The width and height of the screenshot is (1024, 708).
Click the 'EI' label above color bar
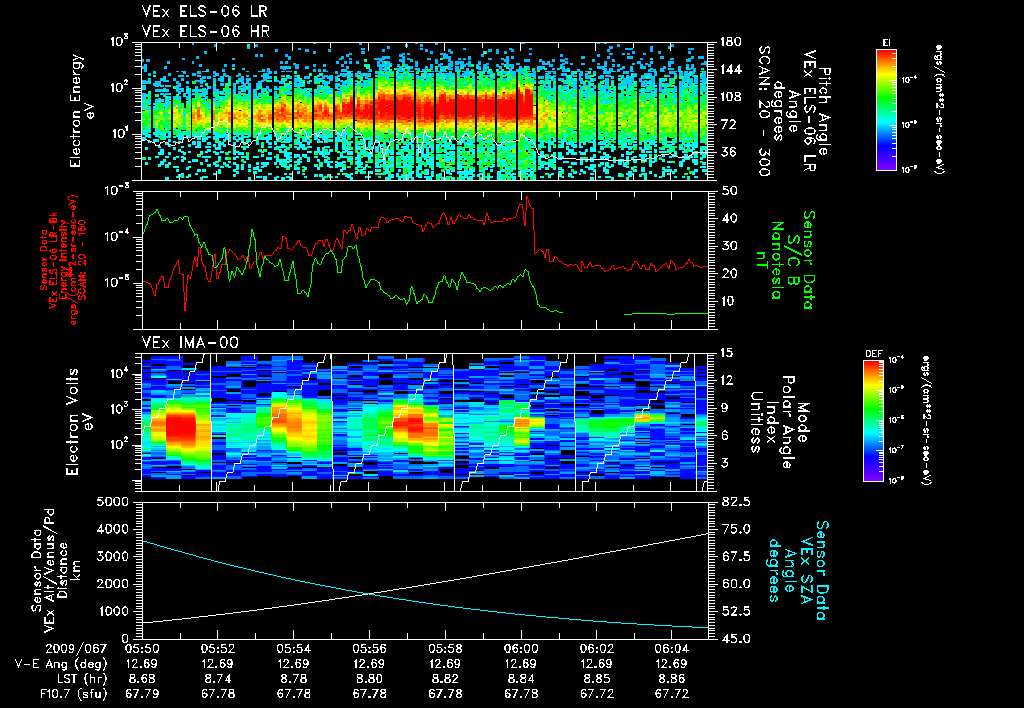(x=886, y=42)
